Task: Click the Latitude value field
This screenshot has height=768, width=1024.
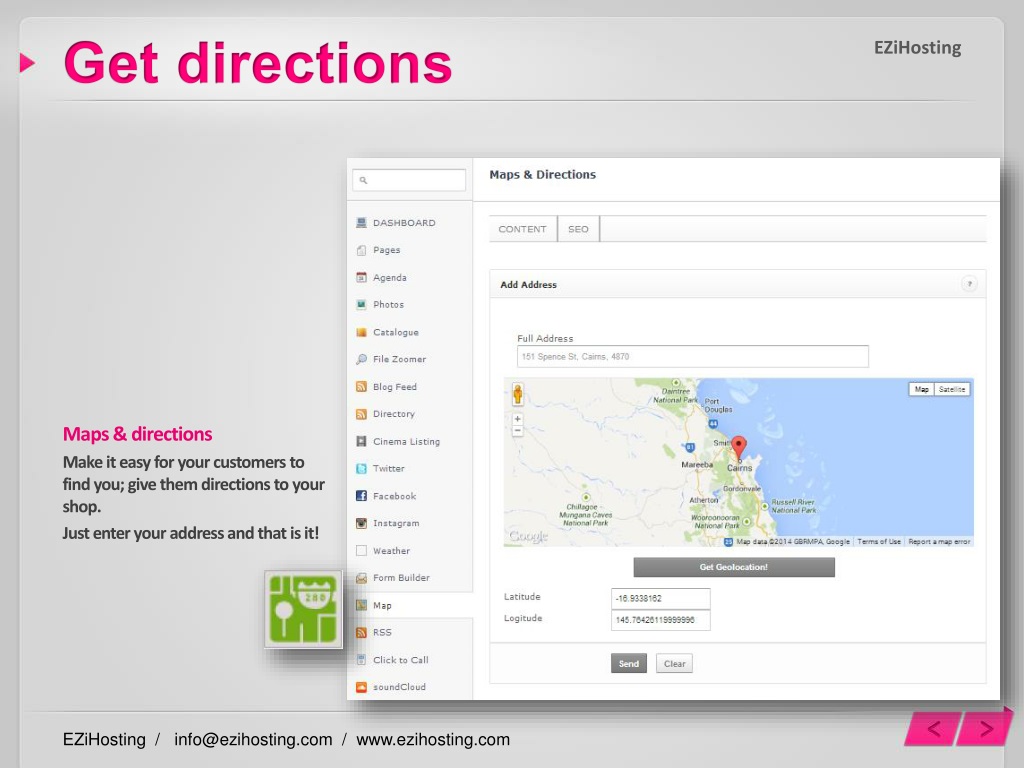Action: (x=660, y=598)
